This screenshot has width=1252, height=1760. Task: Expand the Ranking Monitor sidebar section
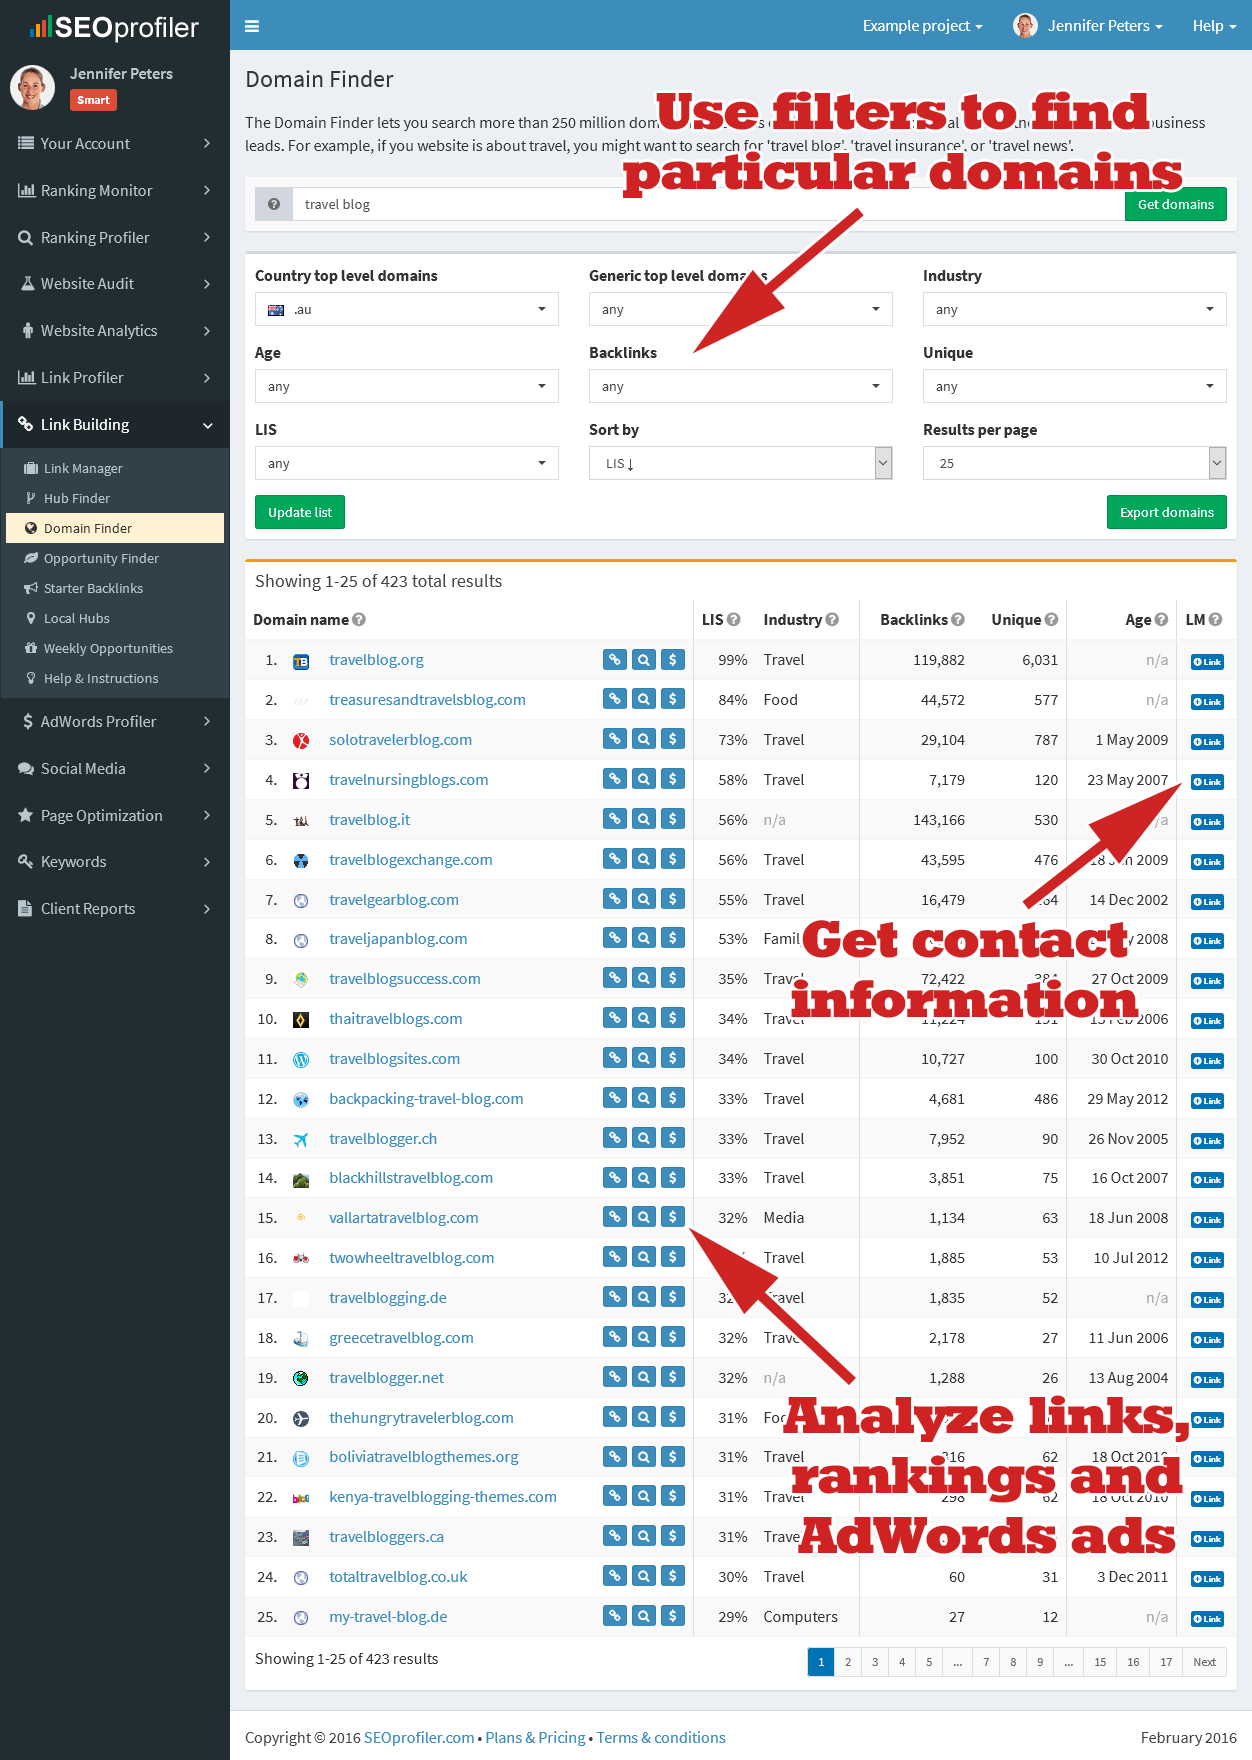point(115,190)
